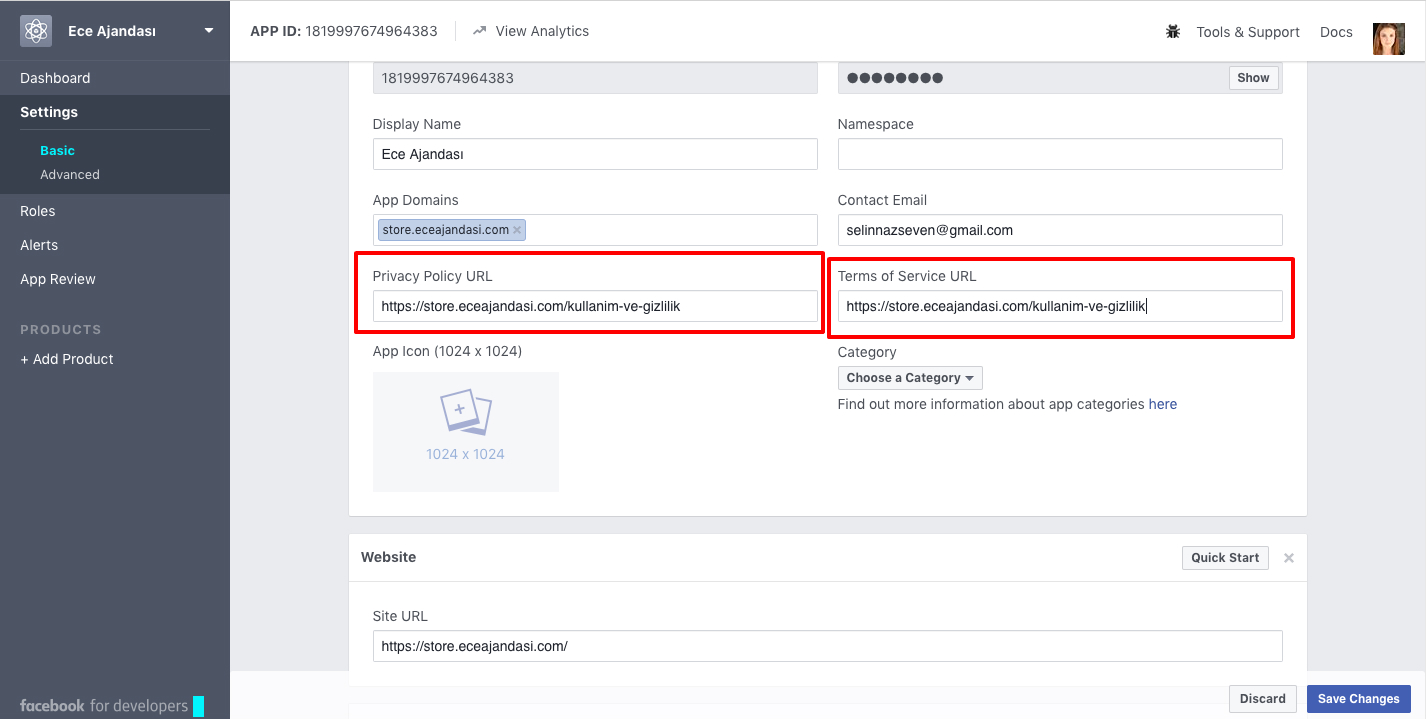Open Advanced settings submenu item
This screenshot has height=719, width=1426.
click(x=70, y=174)
